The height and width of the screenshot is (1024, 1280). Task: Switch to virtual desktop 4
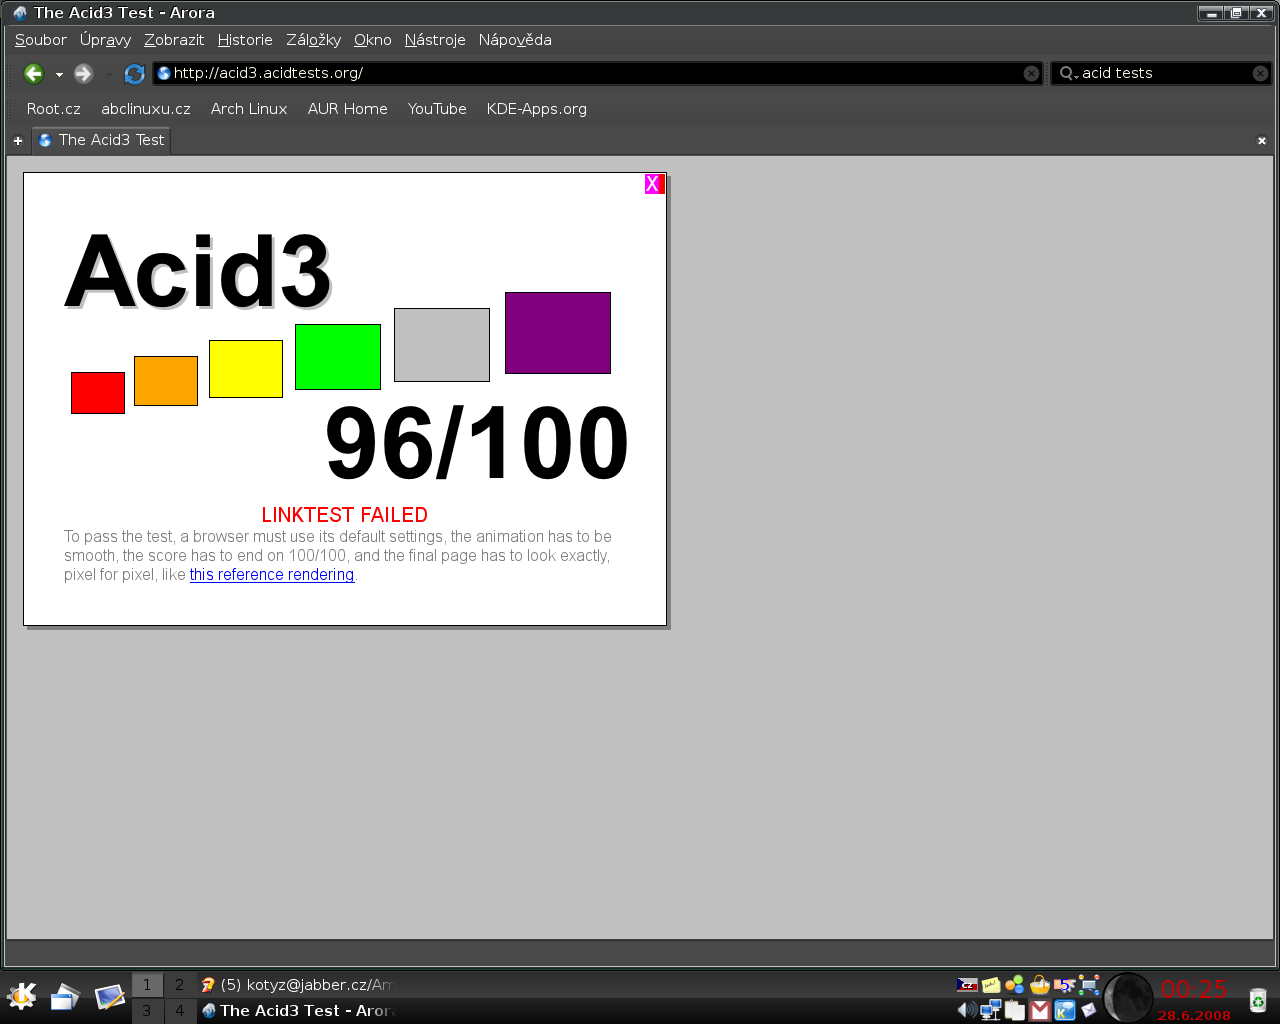tap(180, 1011)
